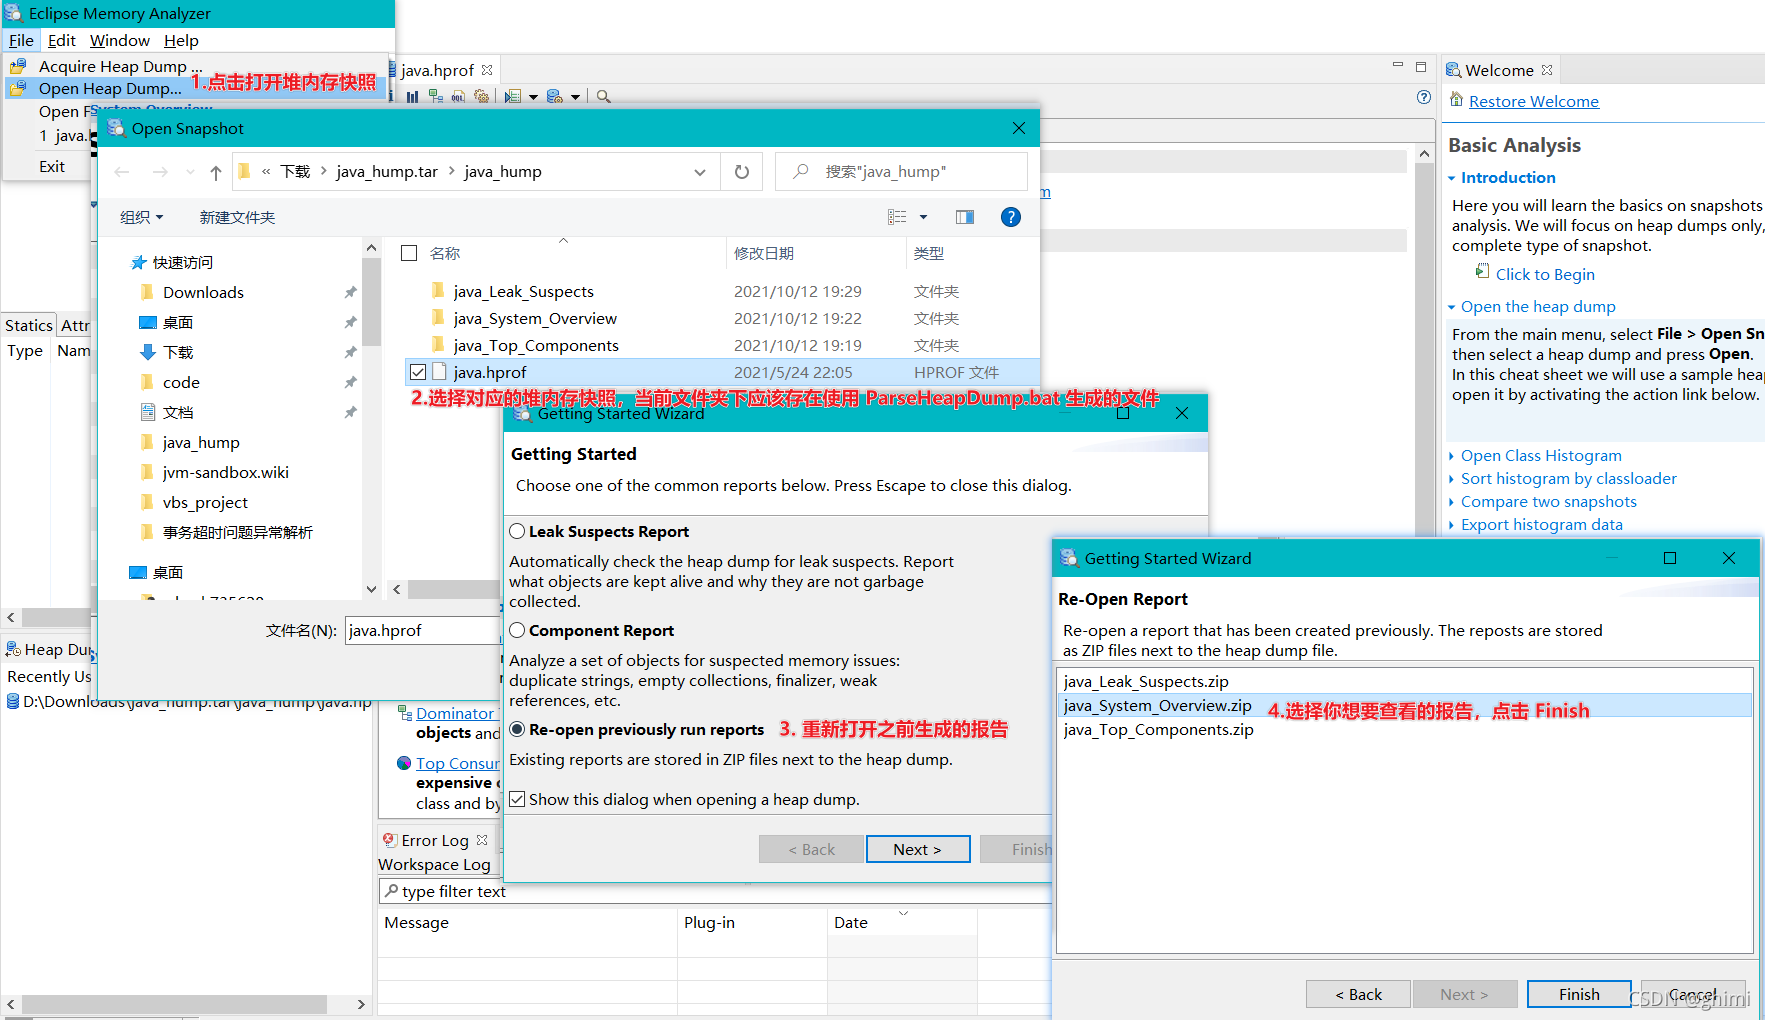
Task: Open the recent locations dropdown arrow
Action: 190,172
